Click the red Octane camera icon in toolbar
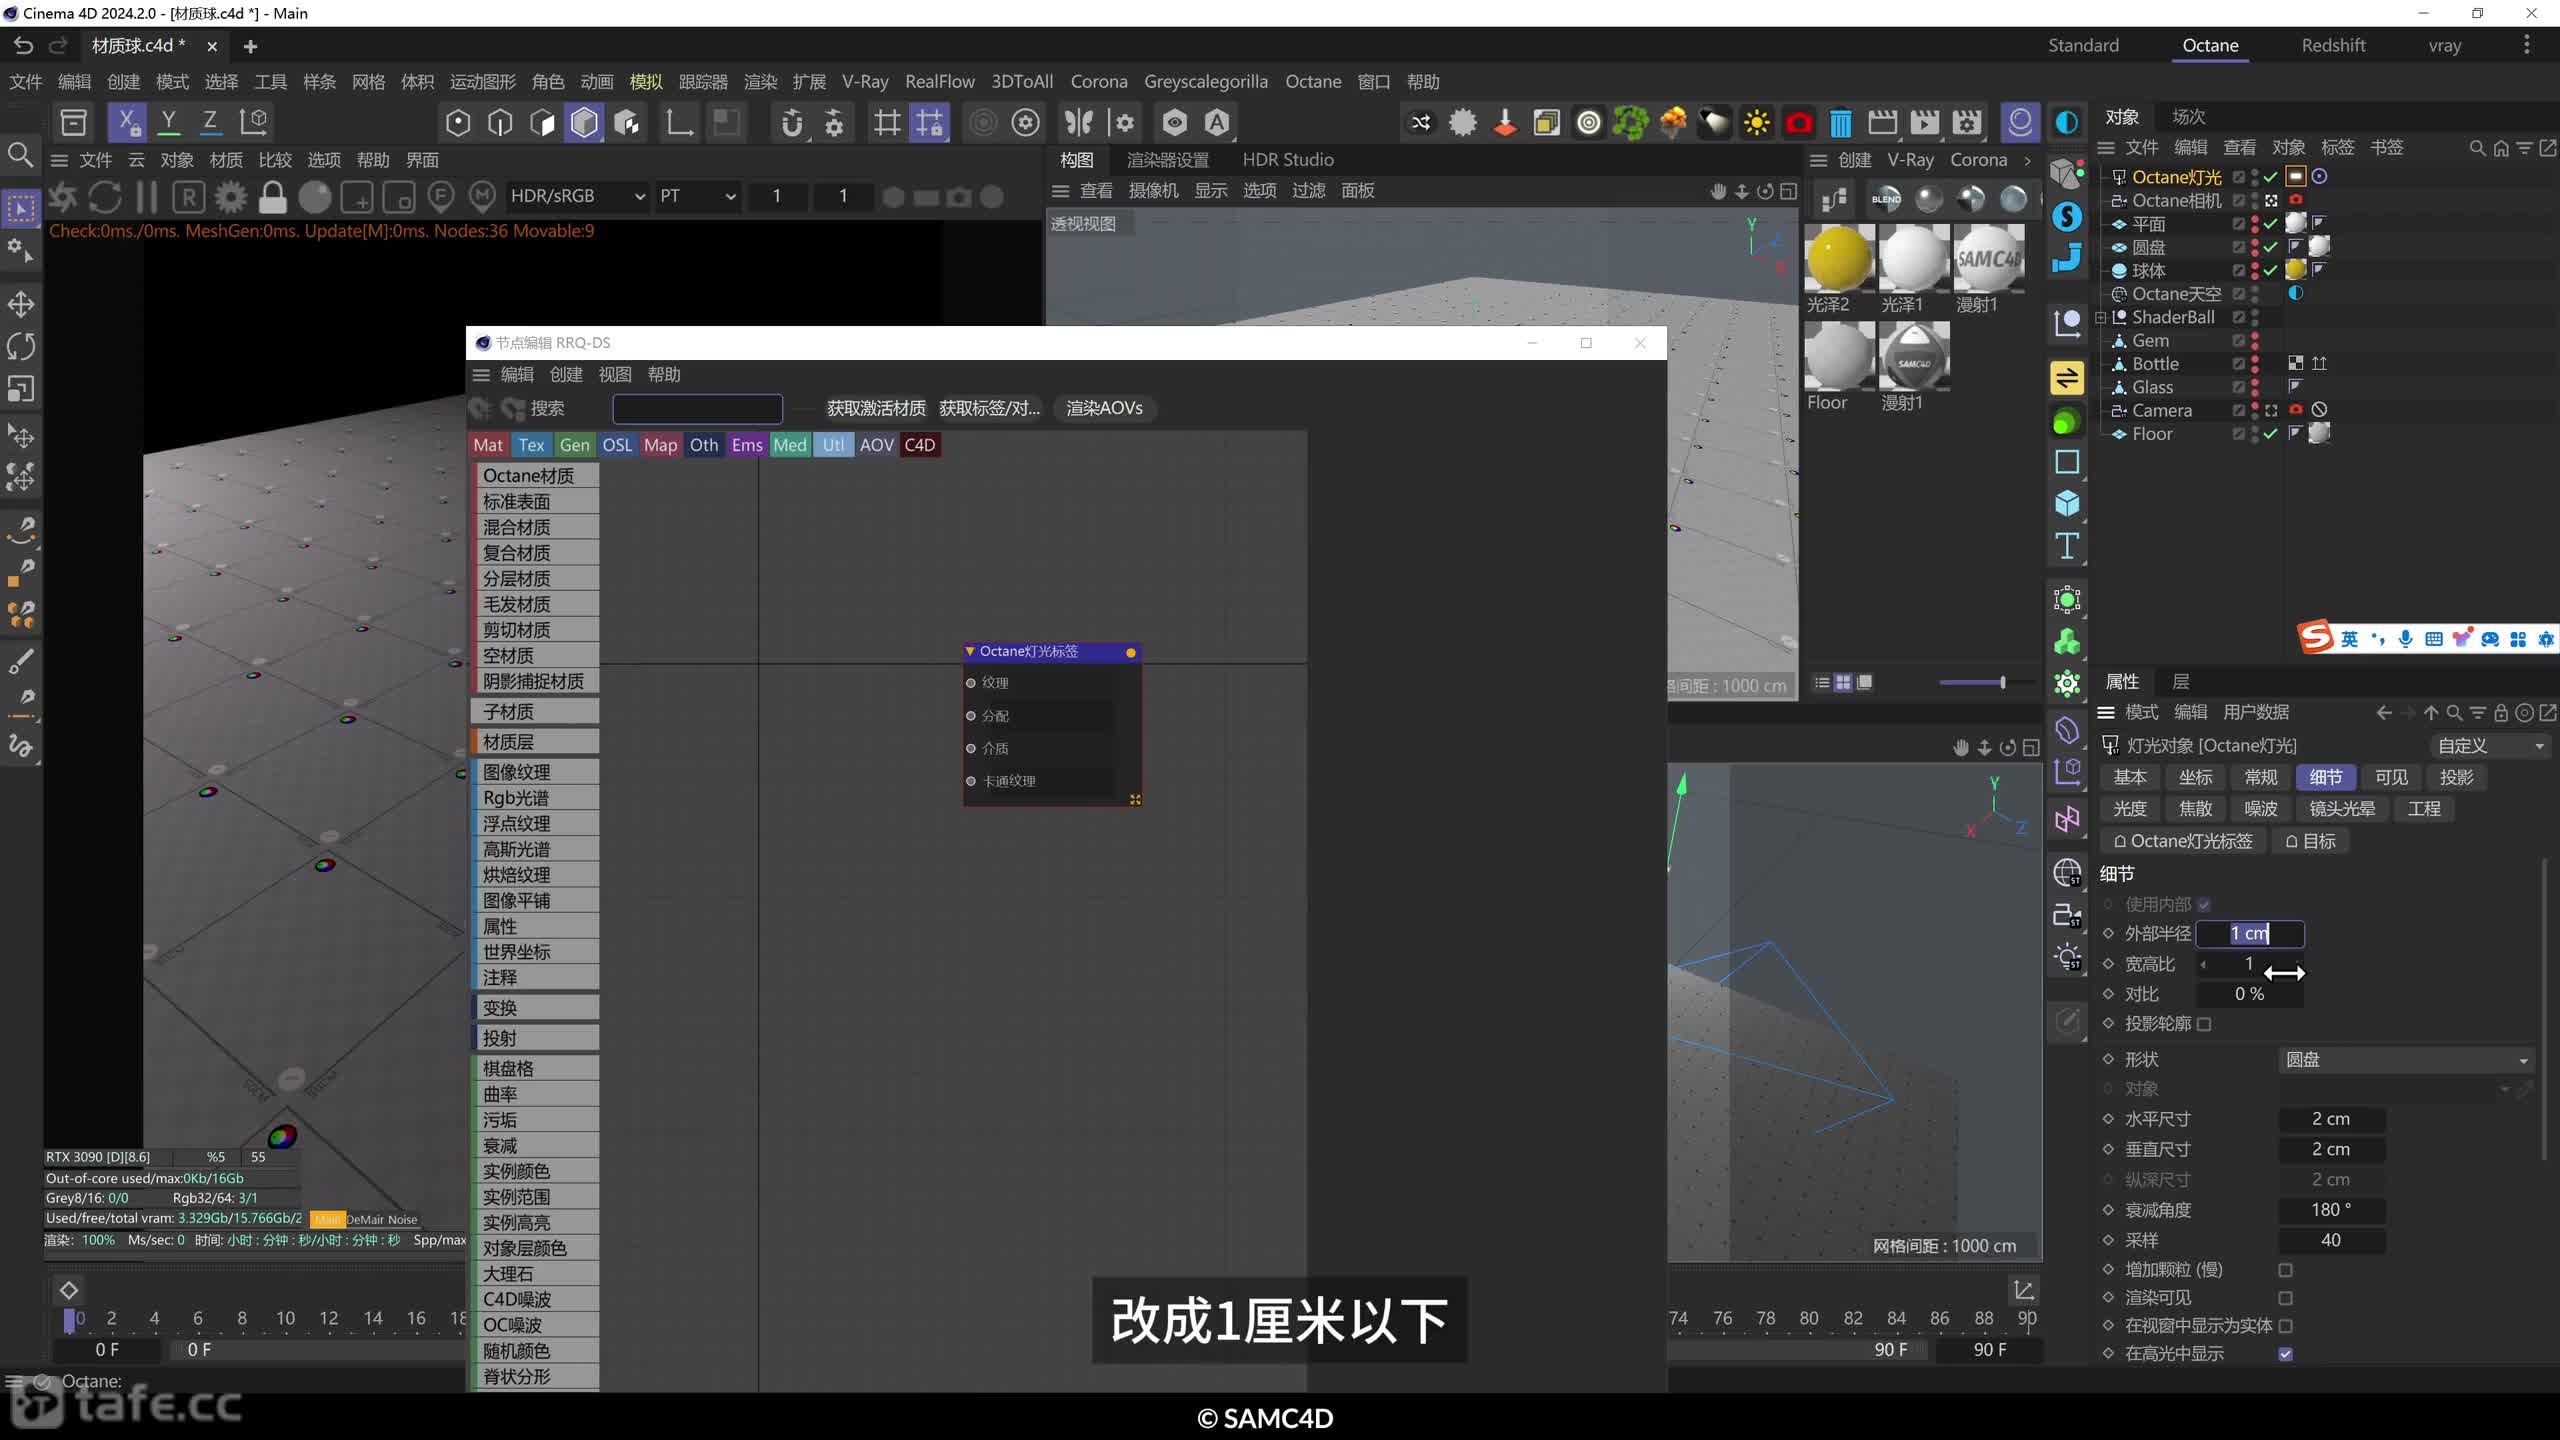 (x=1798, y=123)
